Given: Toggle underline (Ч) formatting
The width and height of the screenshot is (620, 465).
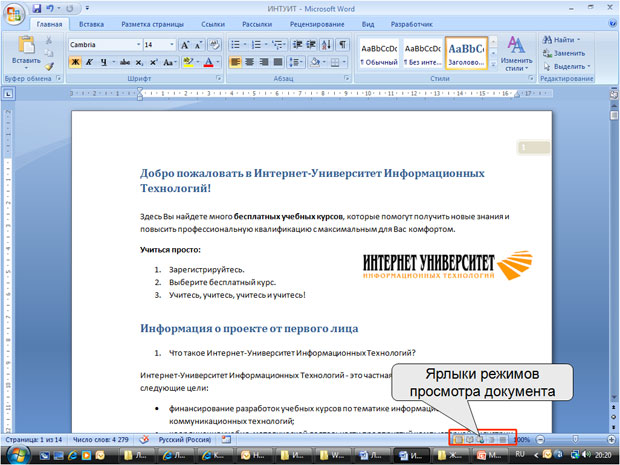Looking at the screenshot, I should coord(104,62).
